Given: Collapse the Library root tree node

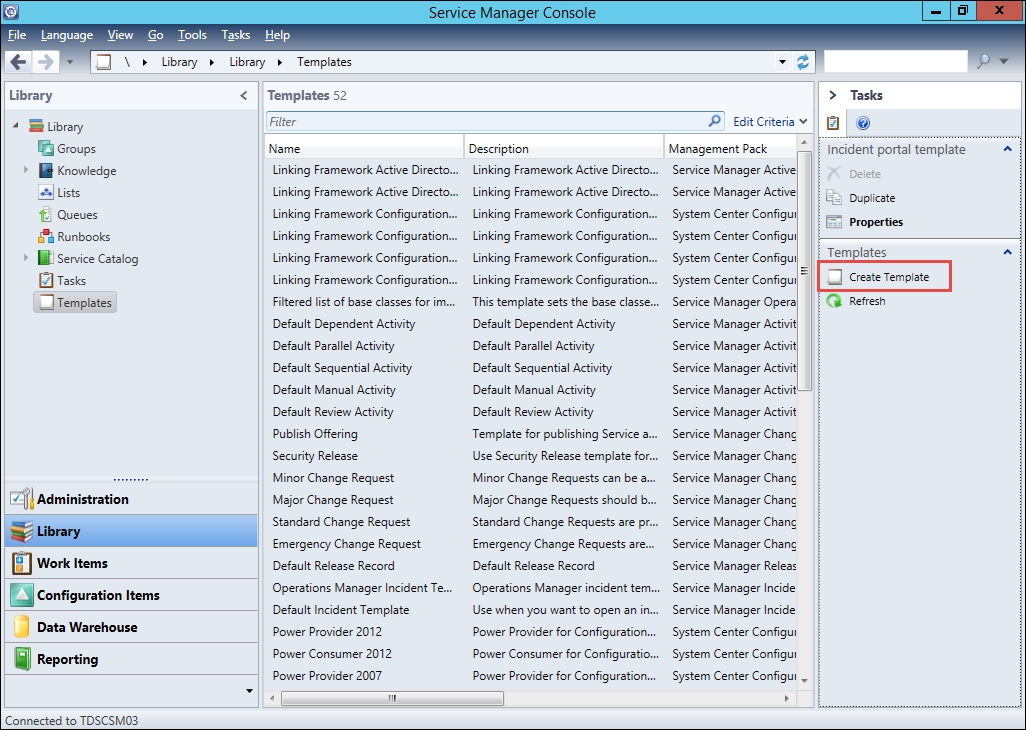Looking at the screenshot, I should [x=16, y=125].
